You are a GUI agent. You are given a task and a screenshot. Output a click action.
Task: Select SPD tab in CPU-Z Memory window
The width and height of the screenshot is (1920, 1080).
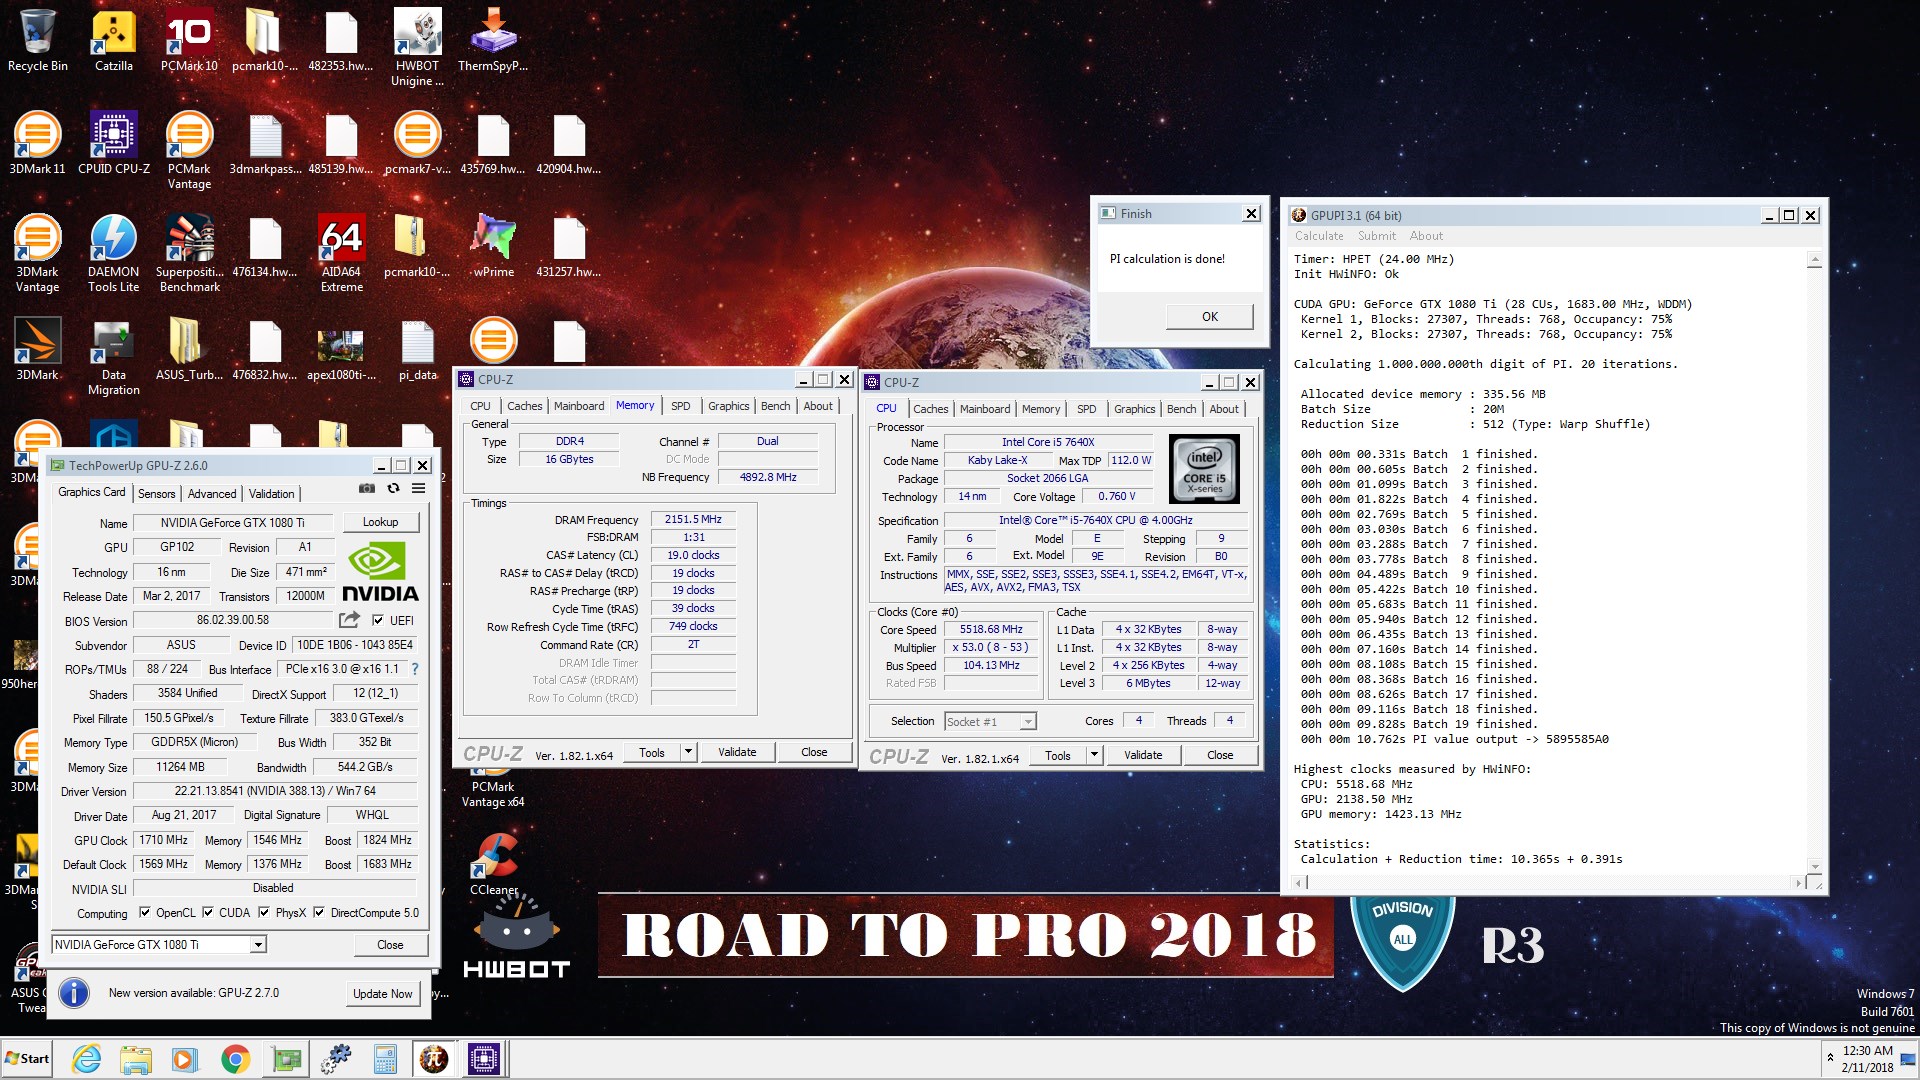[x=681, y=406]
